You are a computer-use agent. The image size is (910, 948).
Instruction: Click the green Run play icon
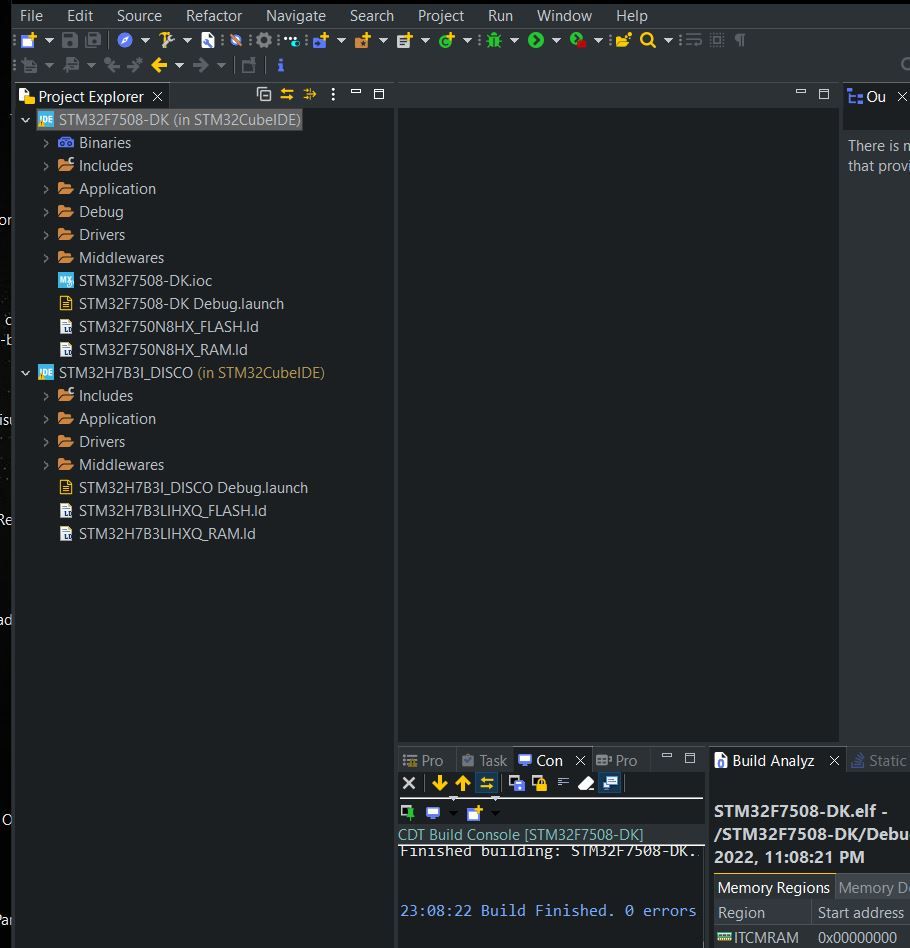click(536, 41)
